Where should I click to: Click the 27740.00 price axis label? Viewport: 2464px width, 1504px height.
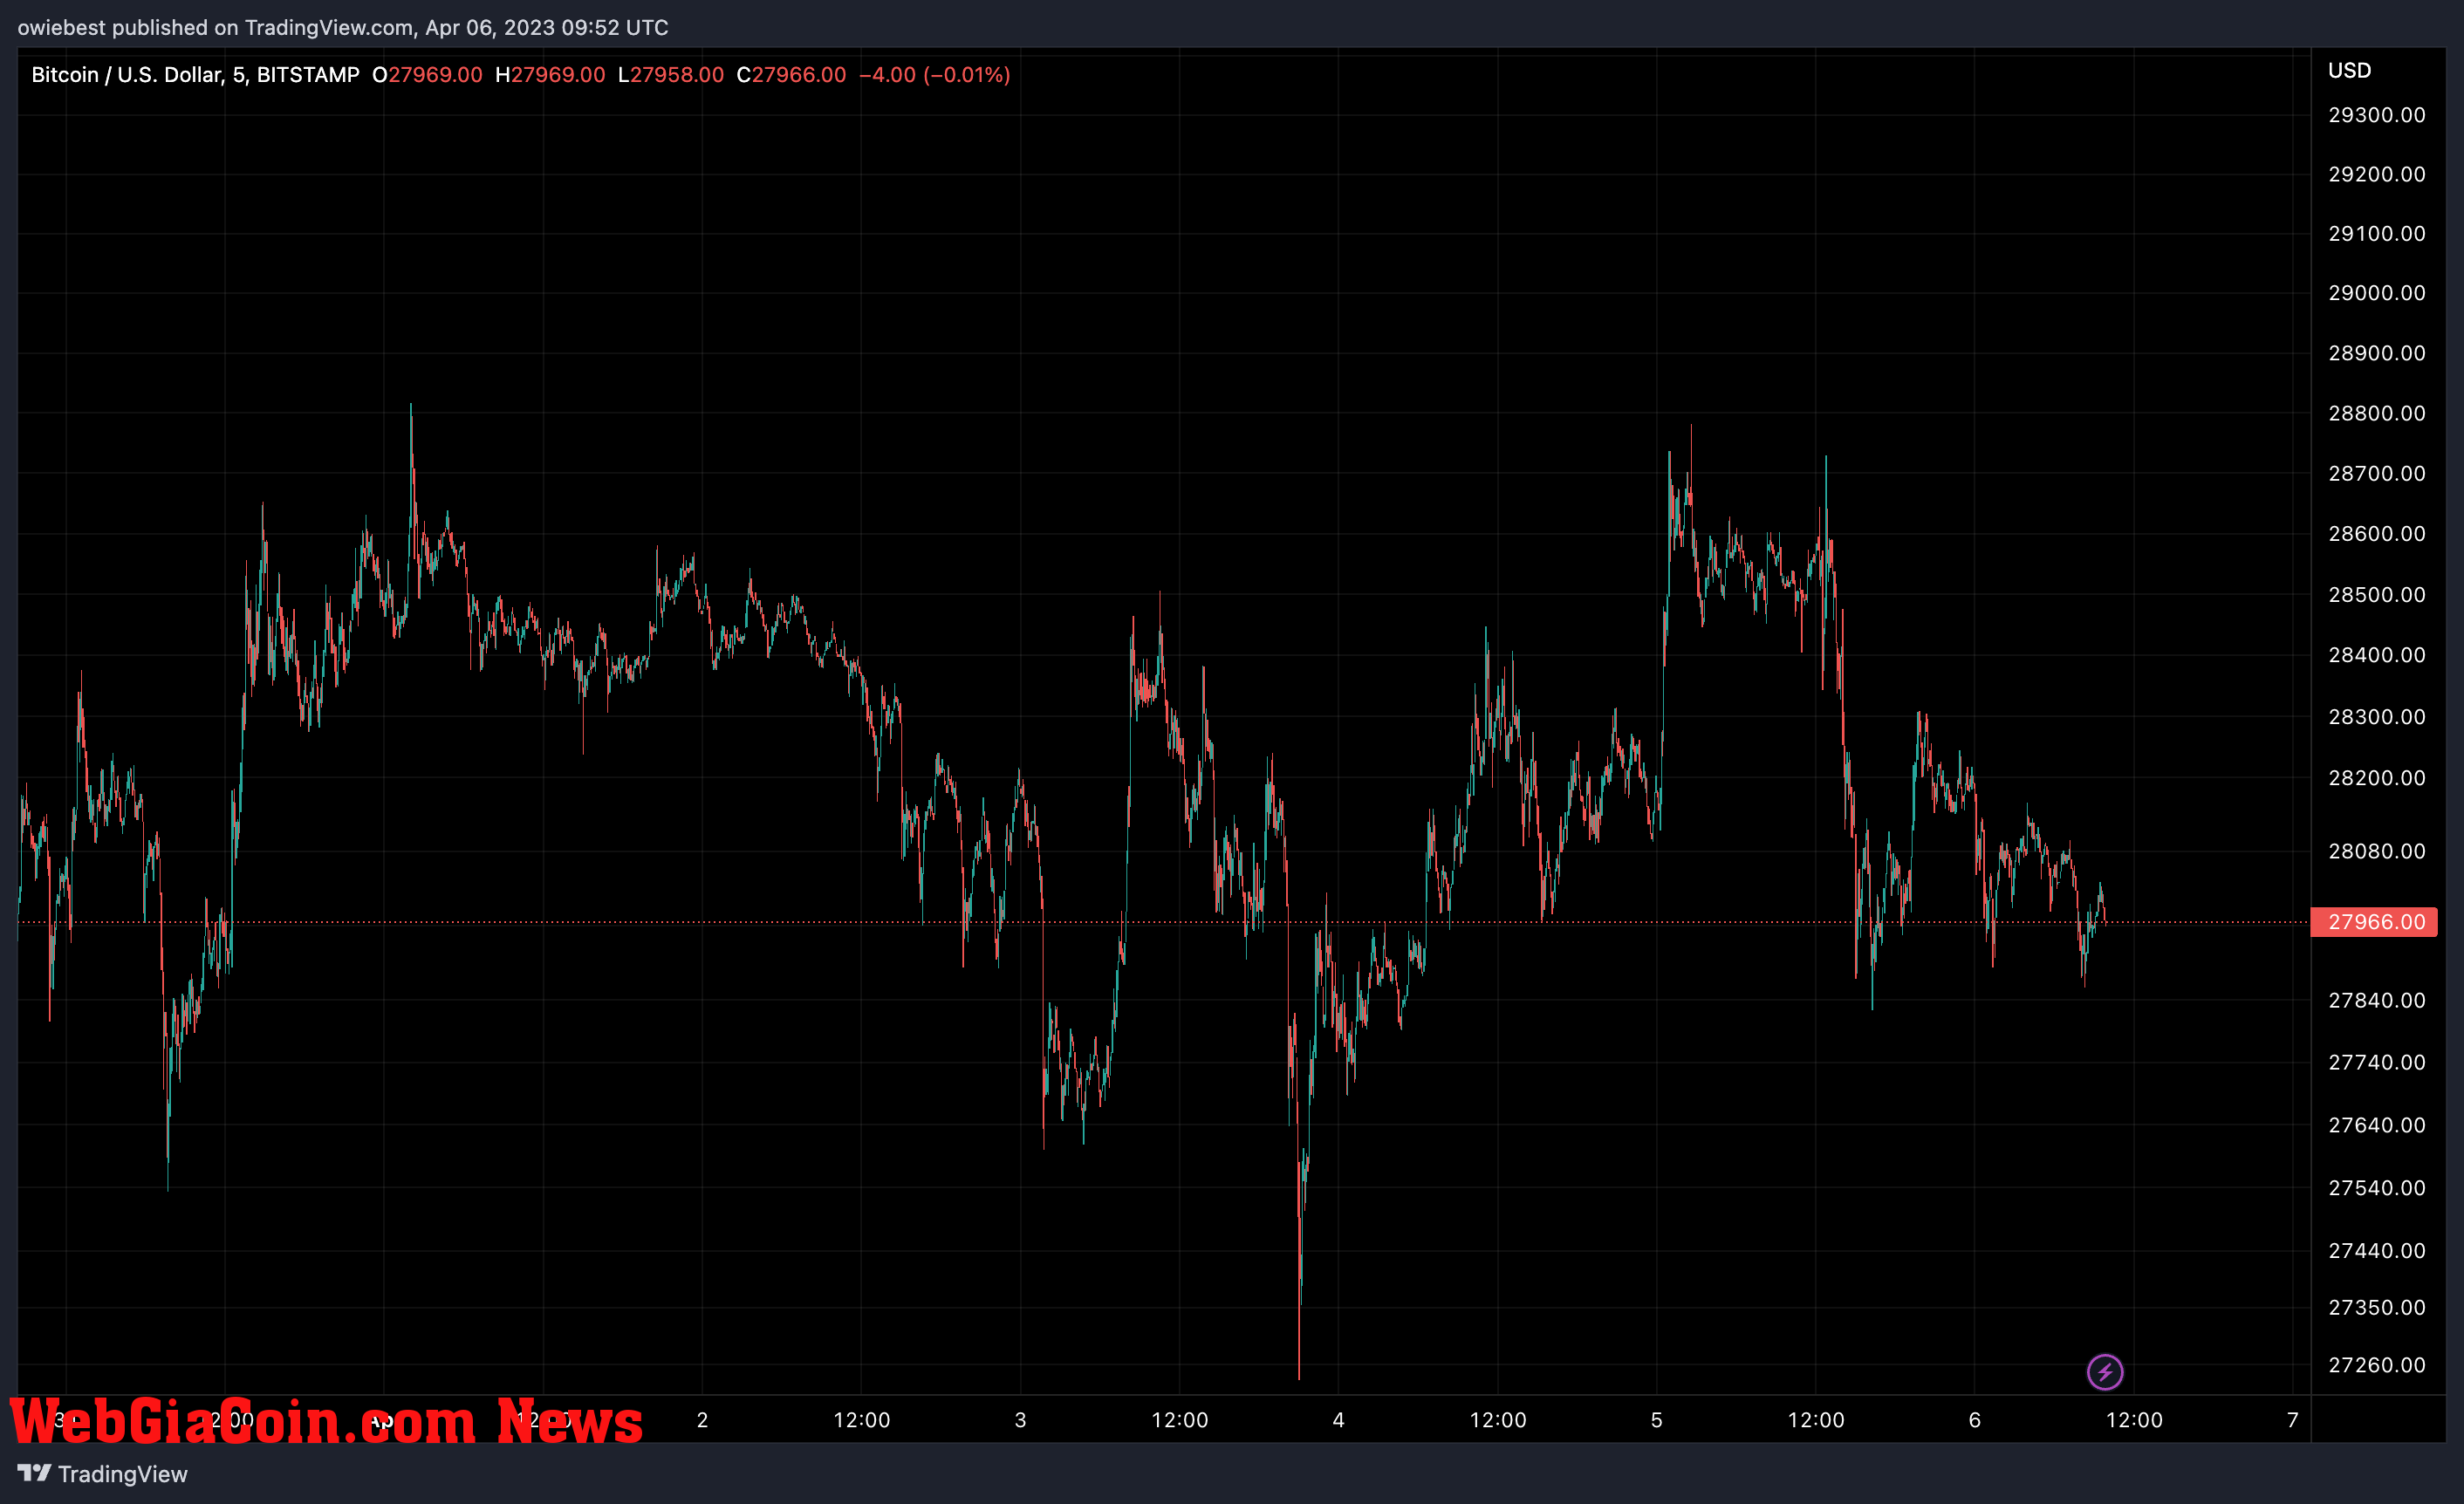pyautogui.click(x=2377, y=1062)
